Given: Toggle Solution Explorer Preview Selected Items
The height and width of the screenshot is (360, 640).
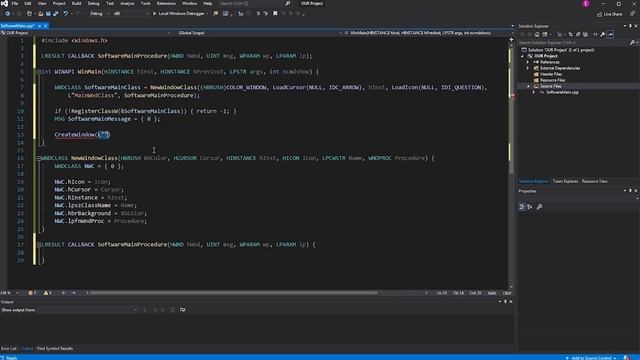Looking at the screenshot, I should click(611, 34).
